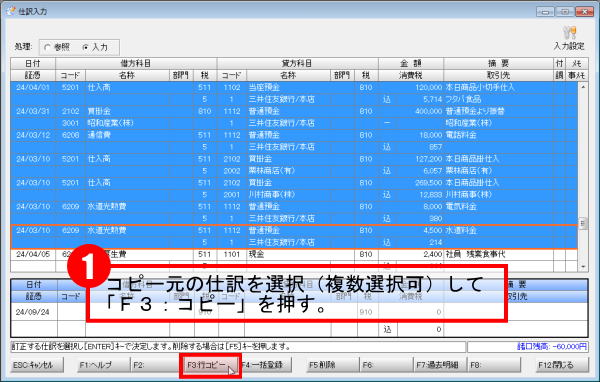Click the 金額 column header

(411, 64)
